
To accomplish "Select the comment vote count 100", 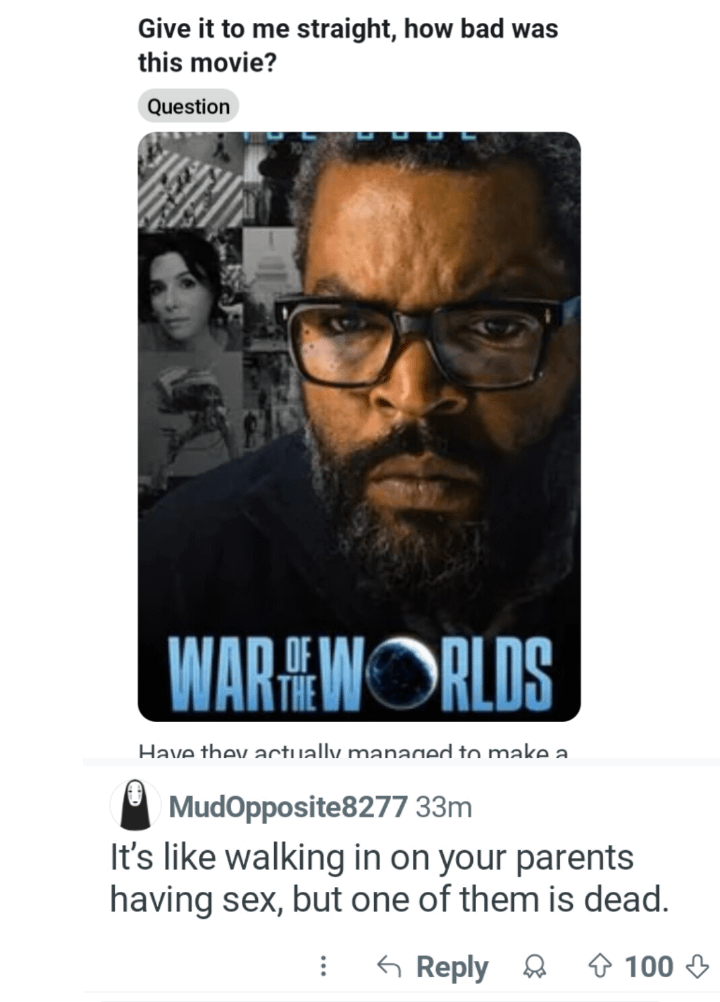I will point(648,966).
